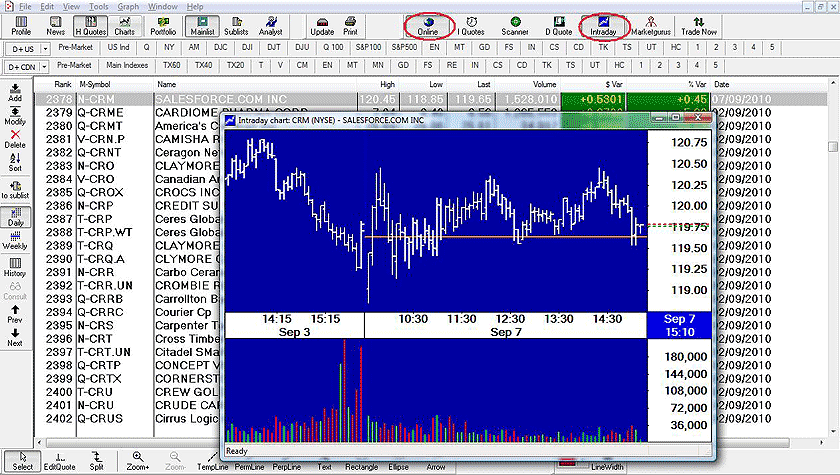The height and width of the screenshot is (475, 840).
Task: Click the EditQuote tool
Action: click(59, 461)
